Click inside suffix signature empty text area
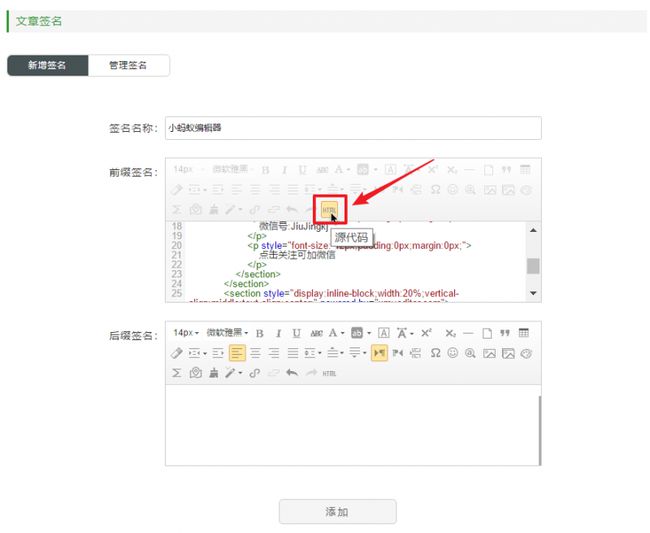The height and width of the screenshot is (533, 650). [x=353, y=425]
